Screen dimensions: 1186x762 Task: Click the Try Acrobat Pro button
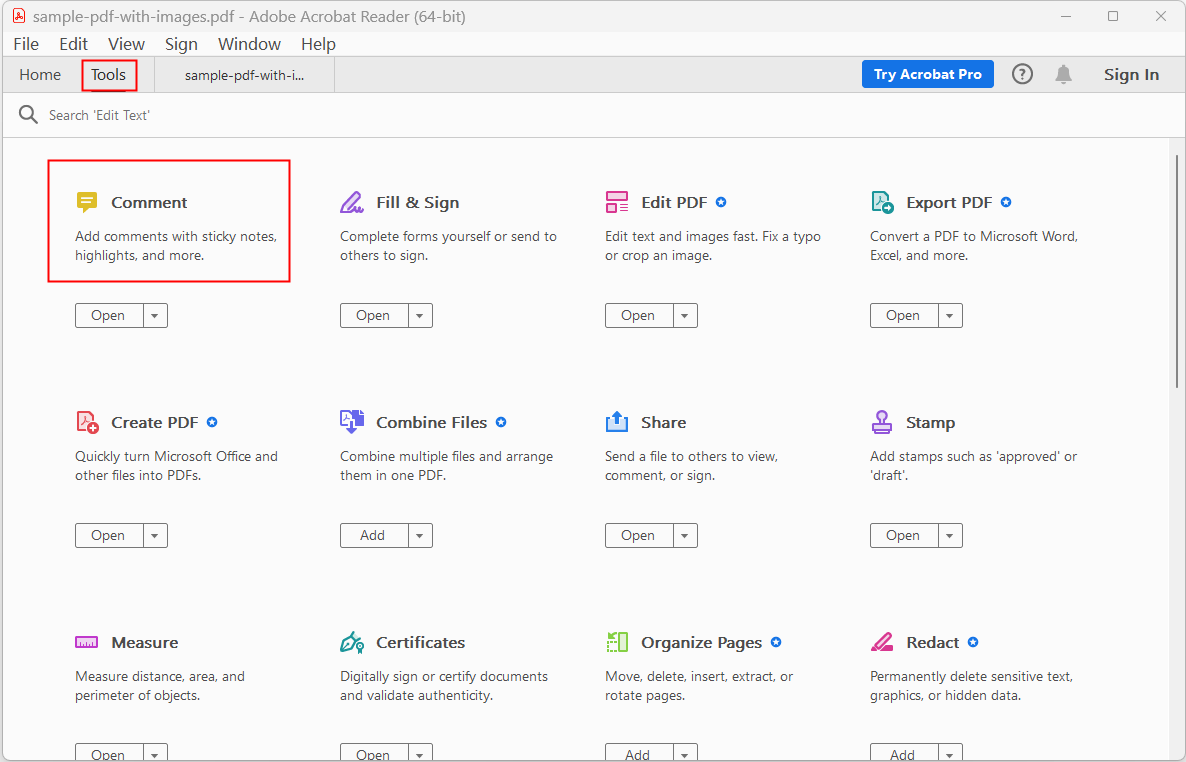click(927, 73)
